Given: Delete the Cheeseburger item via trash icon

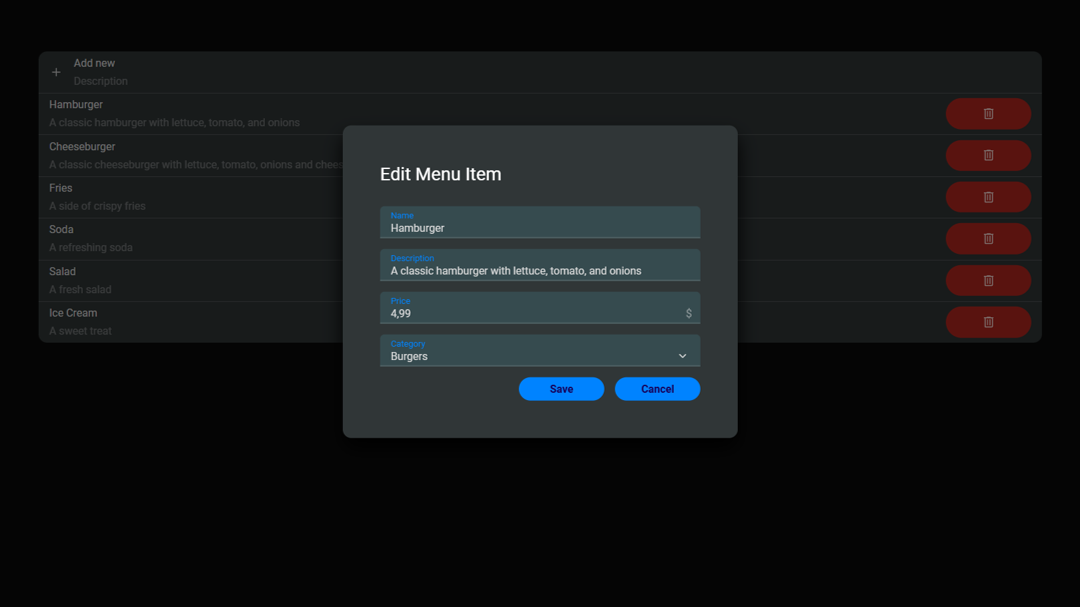Looking at the screenshot, I should coord(987,155).
